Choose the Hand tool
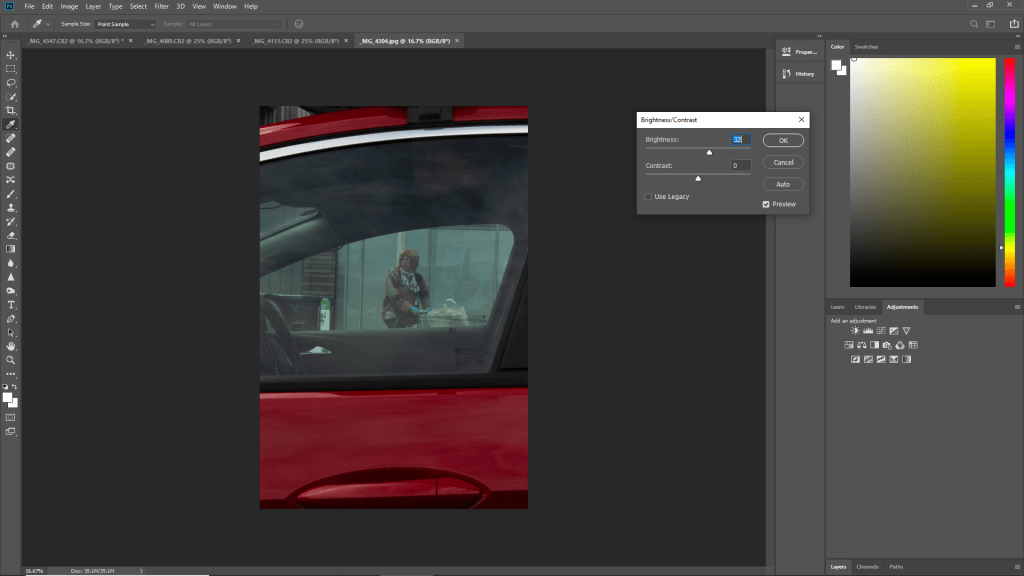 pyautogui.click(x=11, y=346)
